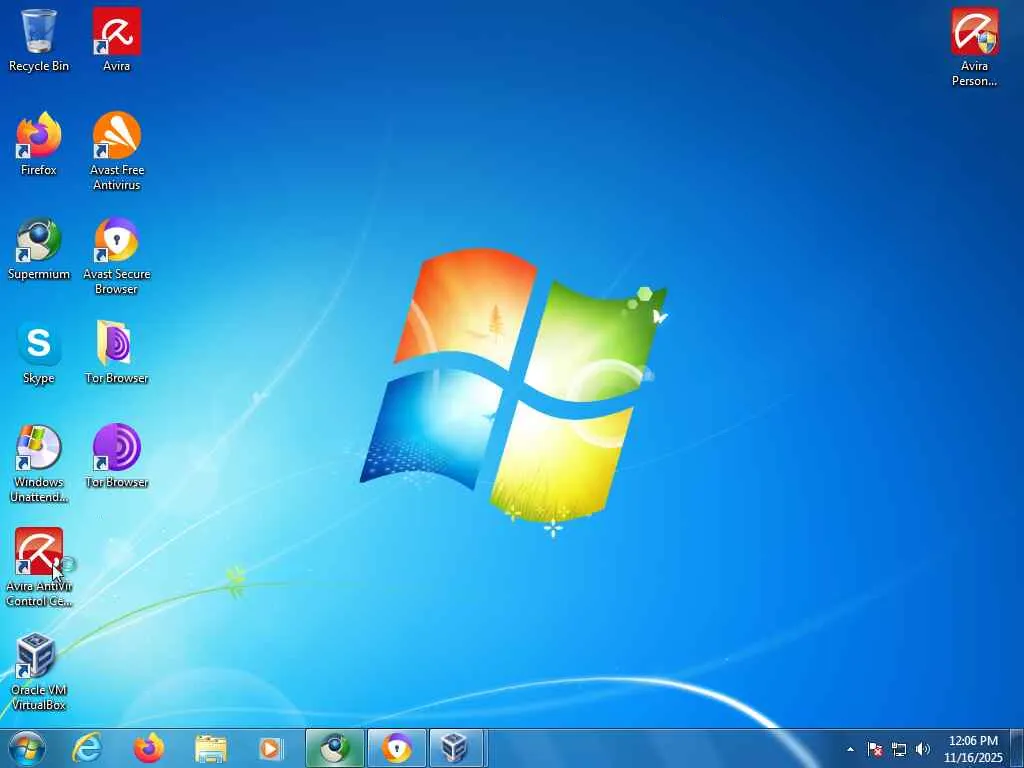Launch Firefox from the taskbar
Viewport: 1024px width, 768px height.
pyautogui.click(x=149, y=748)
